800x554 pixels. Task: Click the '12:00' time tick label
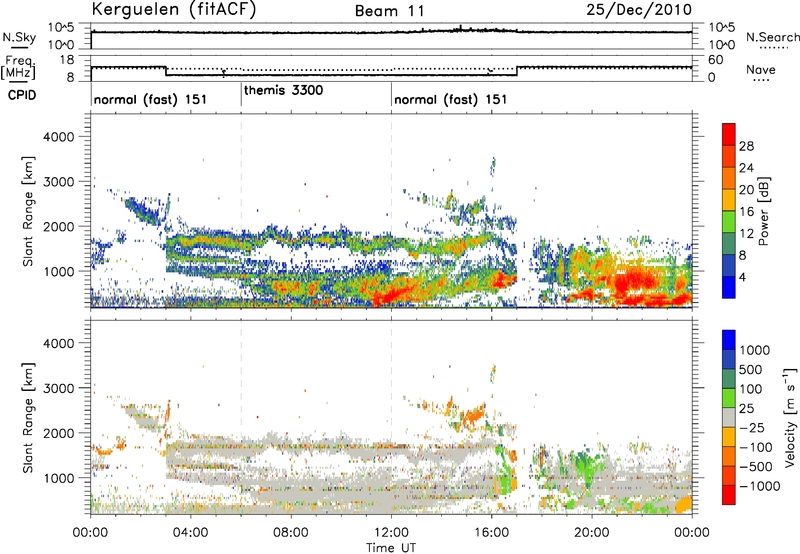click(x=391, y=533)
